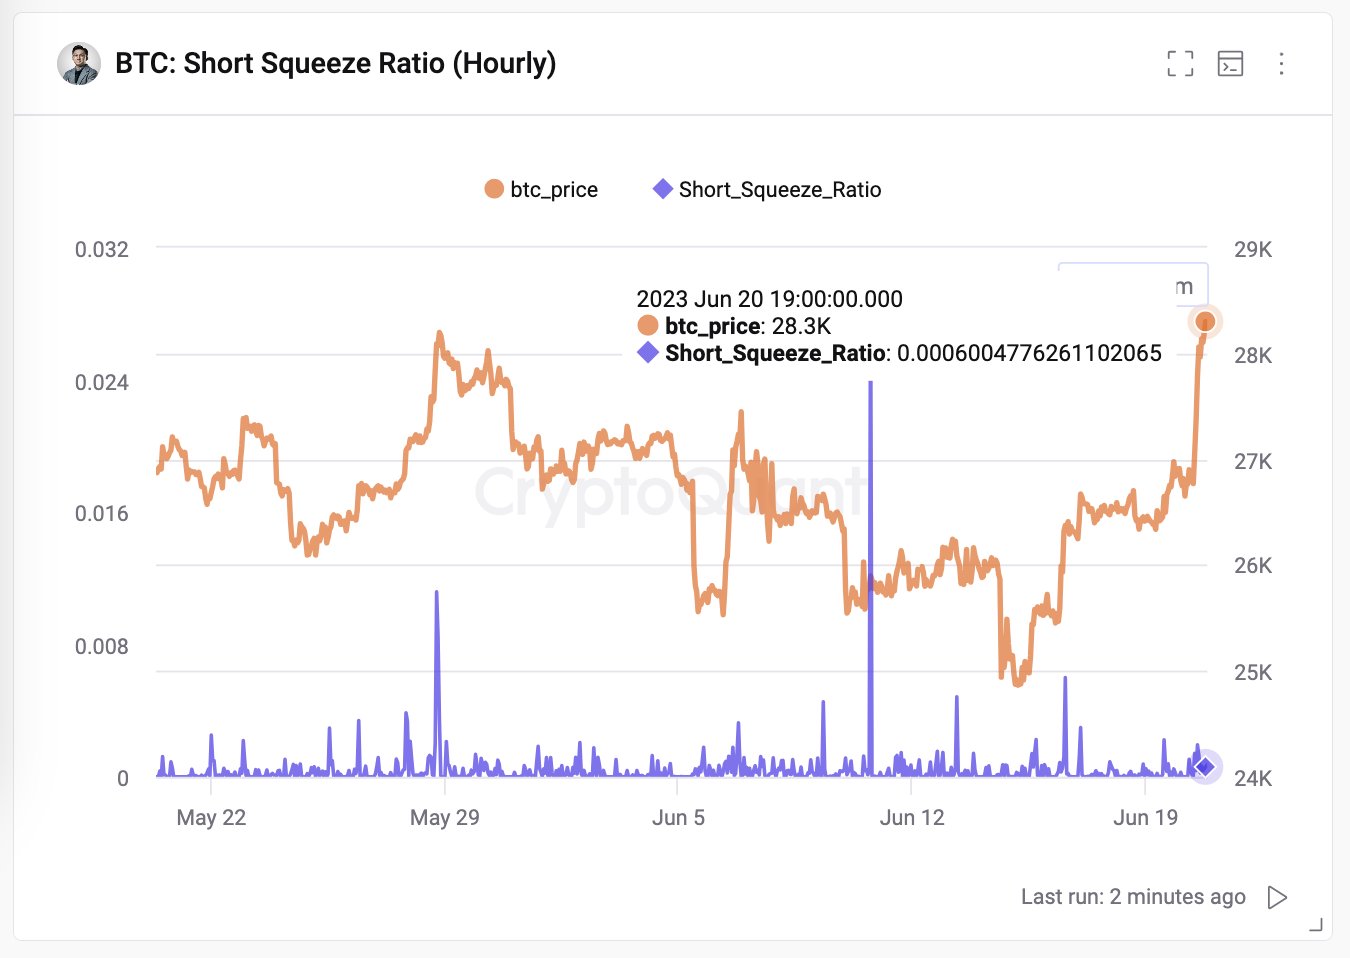Expand the chart to fullscreen
1350x958 pixels.
(x=1180, y=64)
